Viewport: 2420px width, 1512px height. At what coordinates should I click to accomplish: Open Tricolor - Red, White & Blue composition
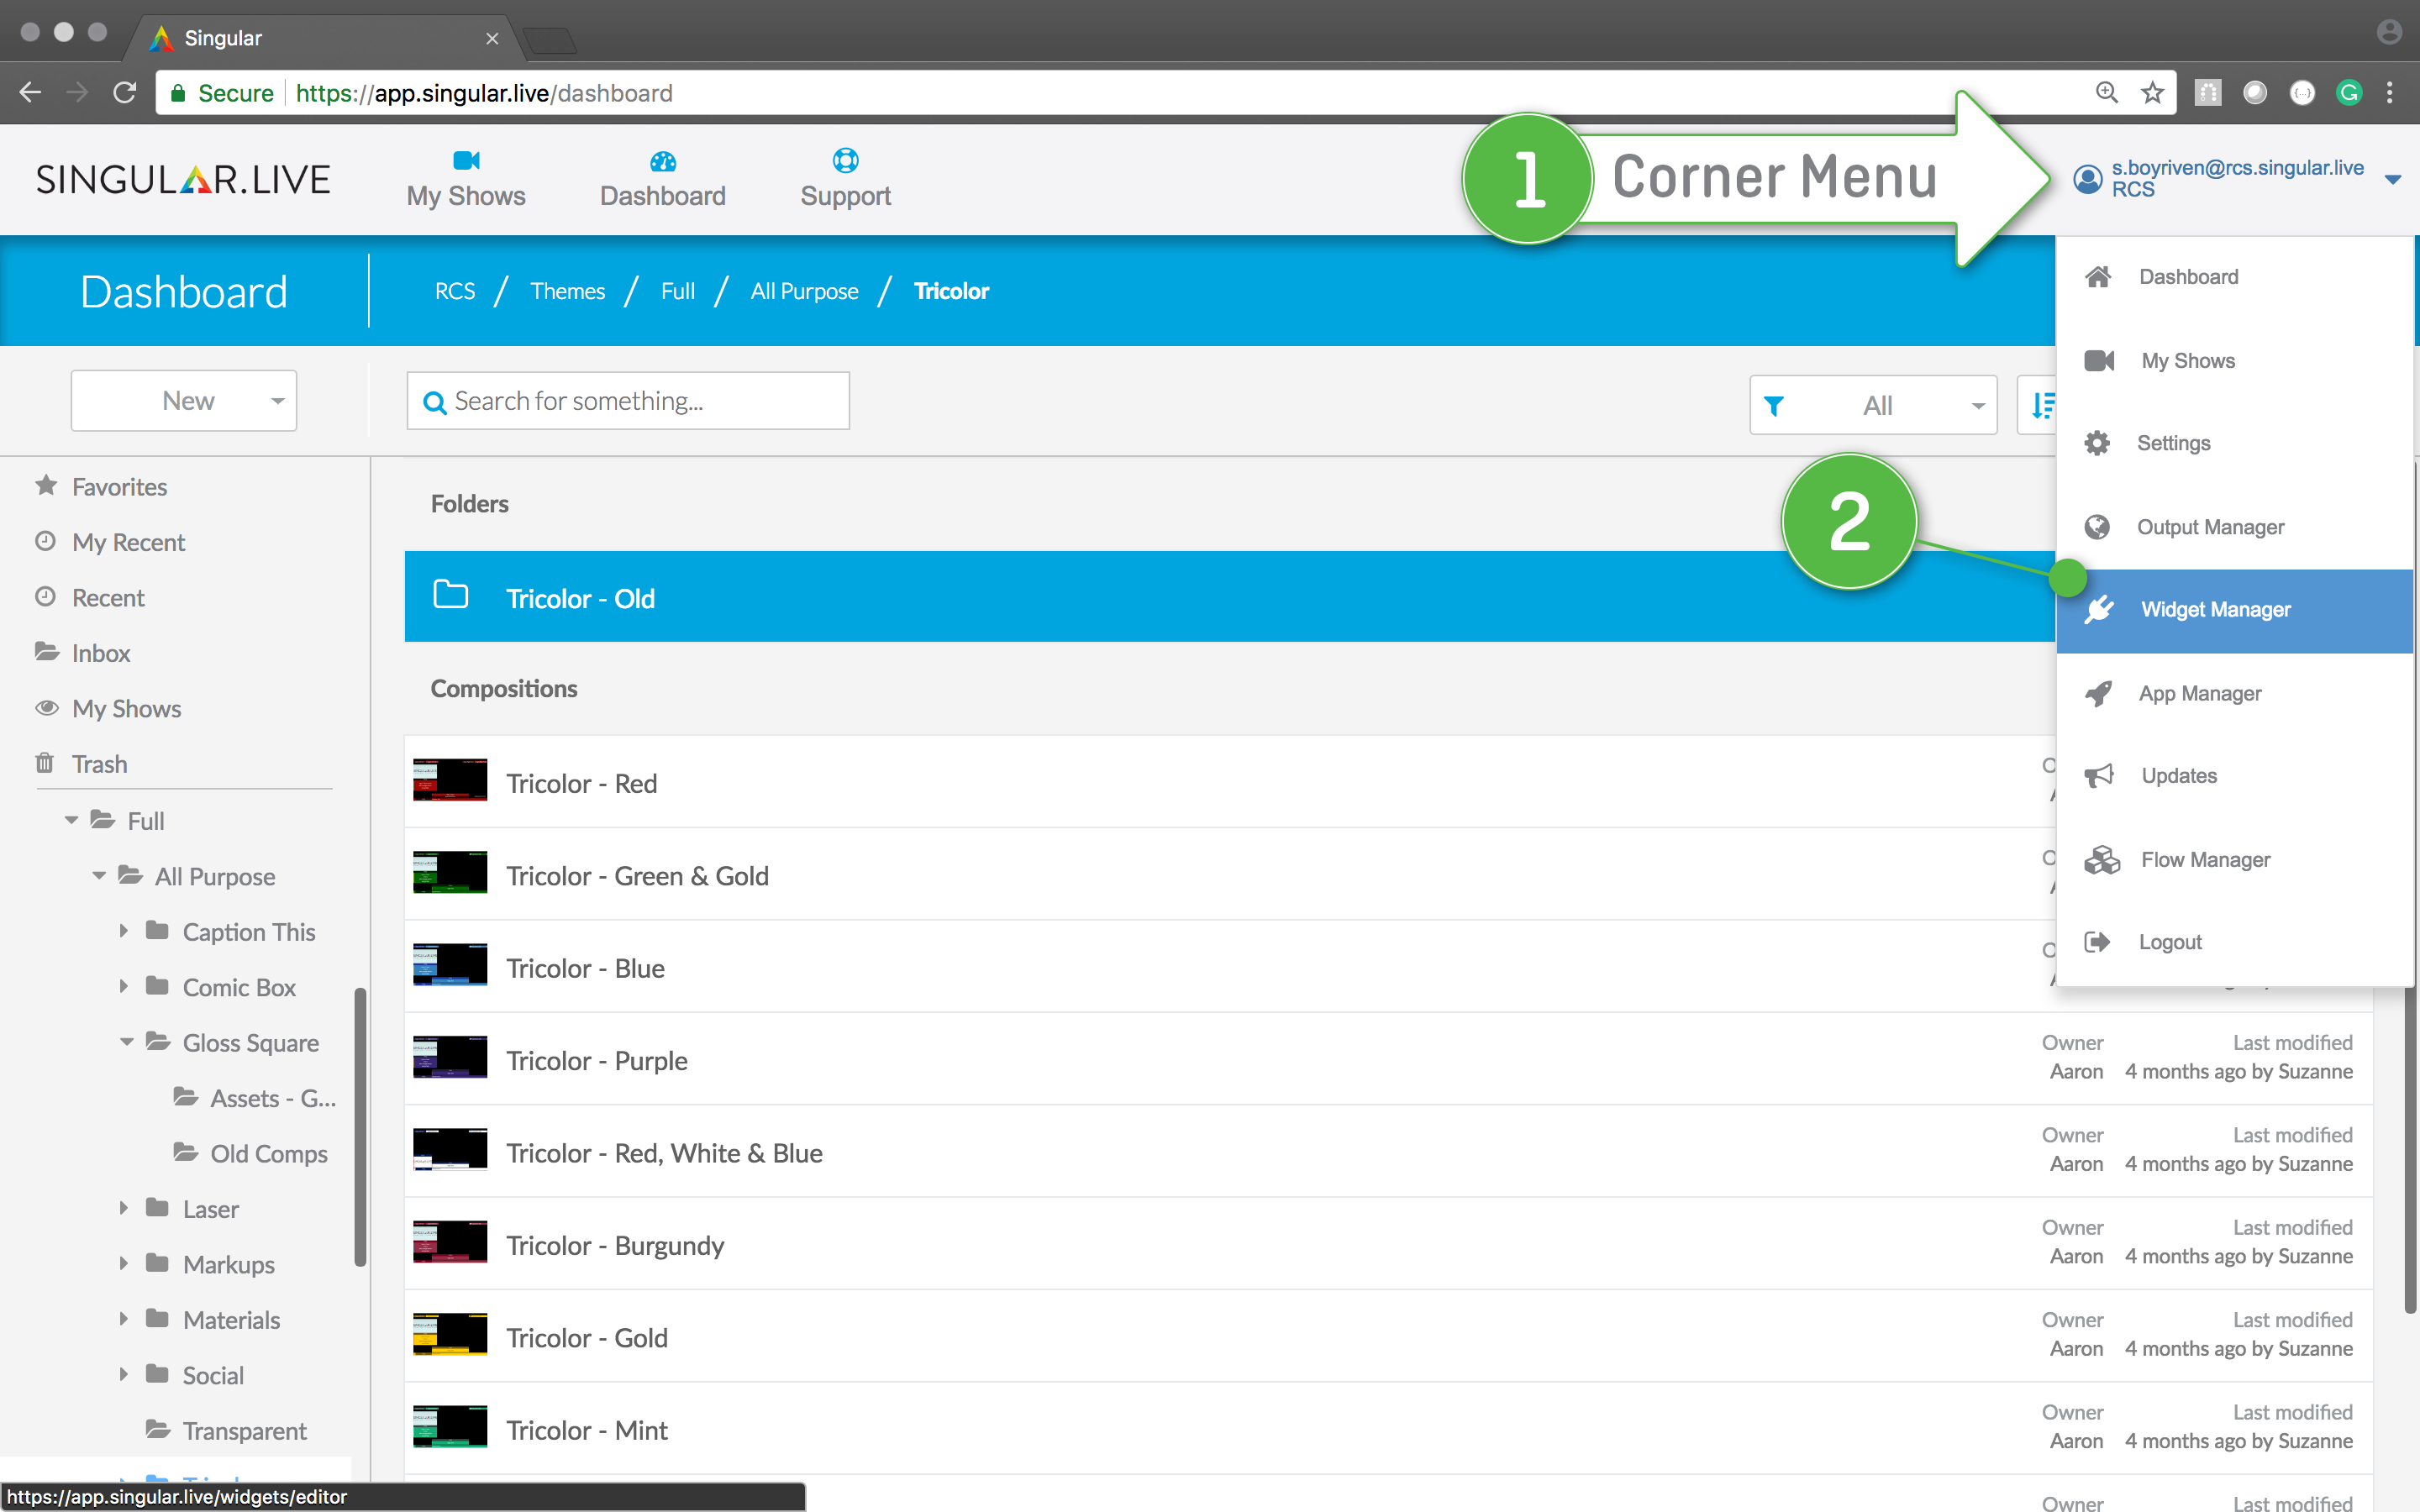1388,1152
